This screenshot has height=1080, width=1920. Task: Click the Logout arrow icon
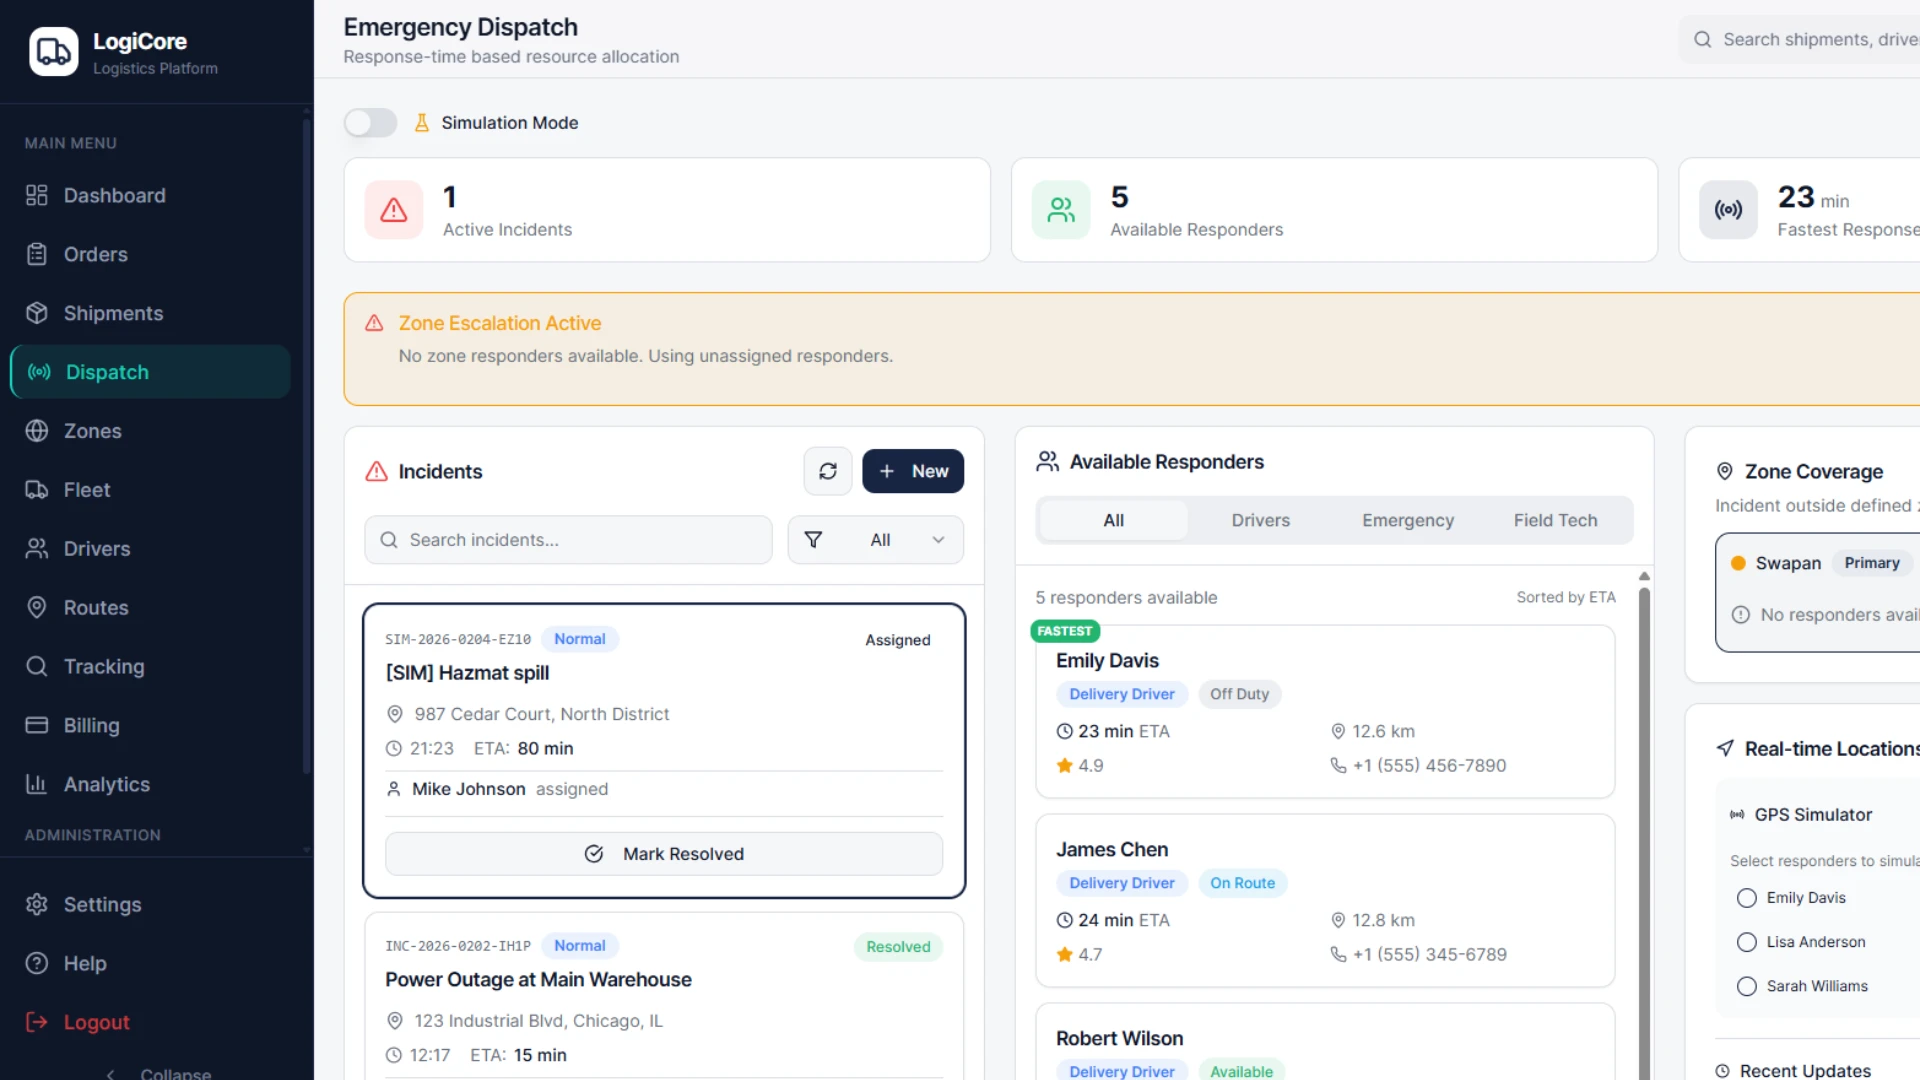pos(37,1022)
